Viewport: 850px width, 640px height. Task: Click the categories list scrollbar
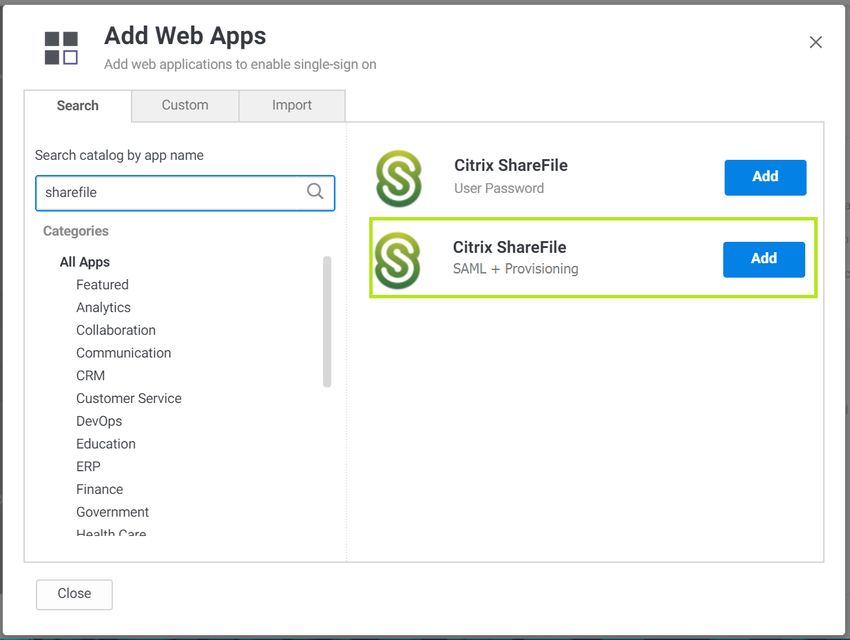click(x=327, y=321)
